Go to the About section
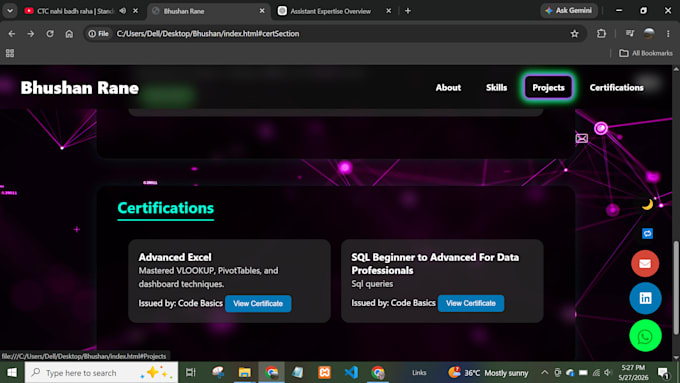 point(448,88)
